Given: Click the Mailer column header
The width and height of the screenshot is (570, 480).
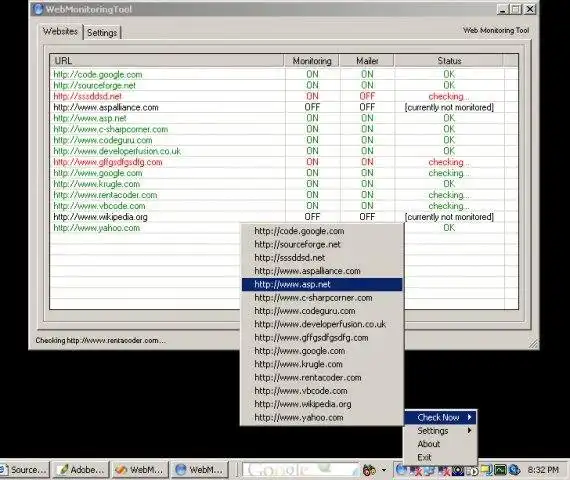Looking at the screenshot, I should coord(367,61).
